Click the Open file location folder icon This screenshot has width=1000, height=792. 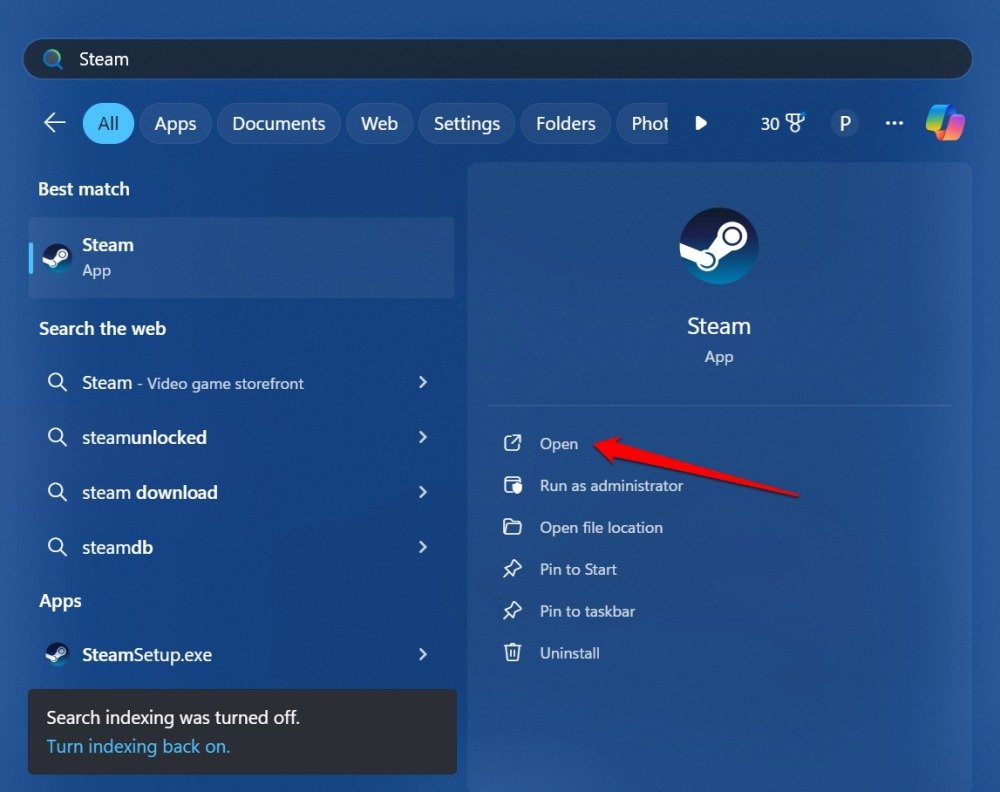(x=513, y=527)
